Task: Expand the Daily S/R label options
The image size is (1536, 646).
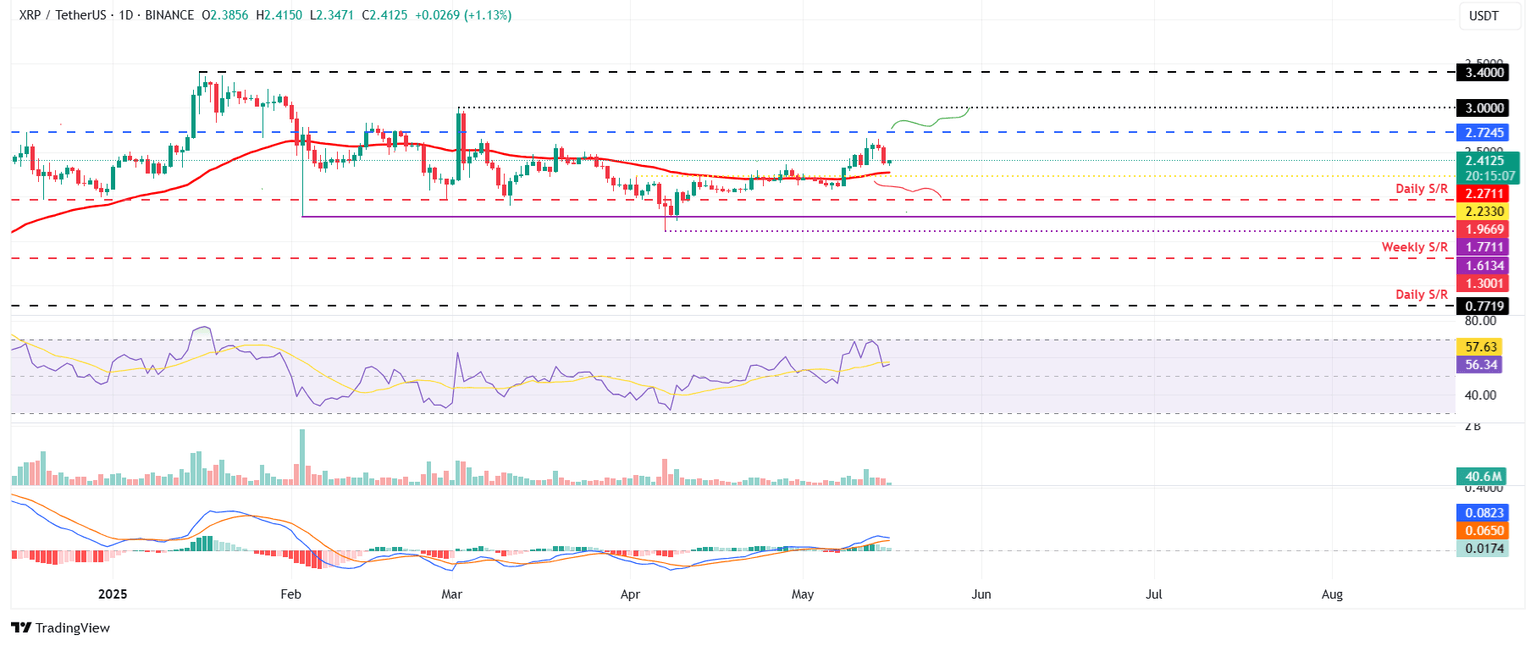Action: click(1421, 187)
